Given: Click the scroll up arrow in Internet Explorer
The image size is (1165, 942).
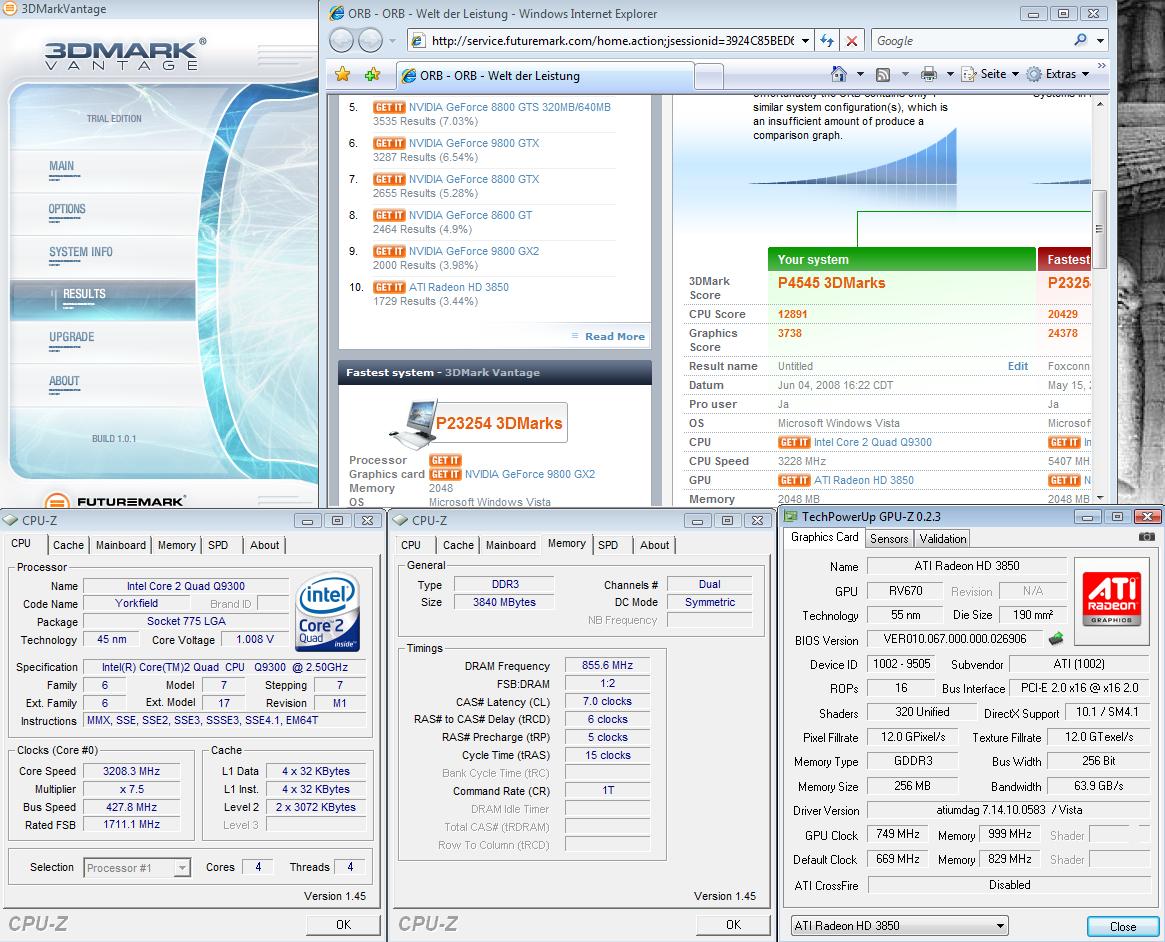Looking at the screenshot, I should pos(1100,103).
